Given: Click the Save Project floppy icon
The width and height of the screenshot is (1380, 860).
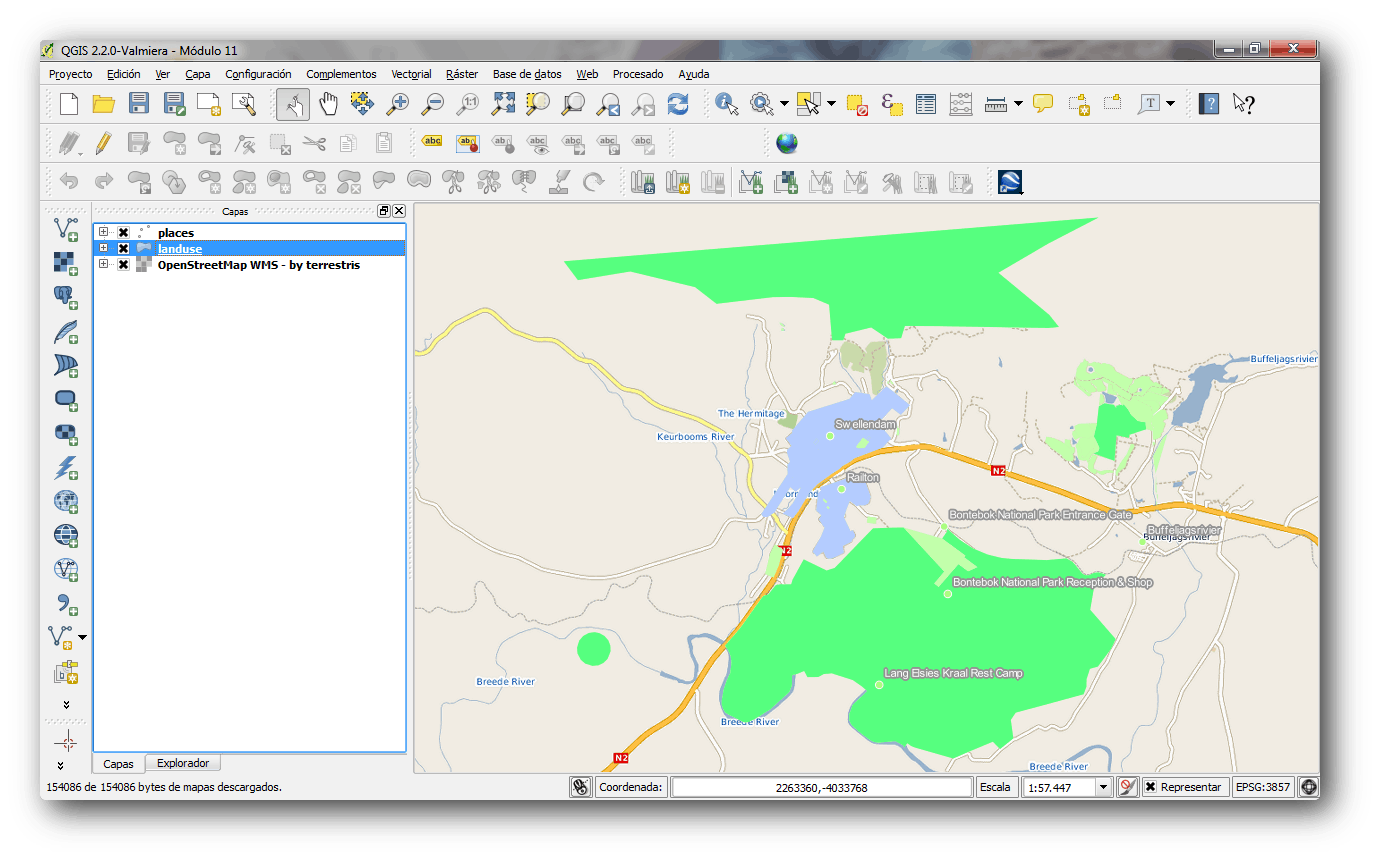Looking at the screenshot, I should (x=139, y=103).
